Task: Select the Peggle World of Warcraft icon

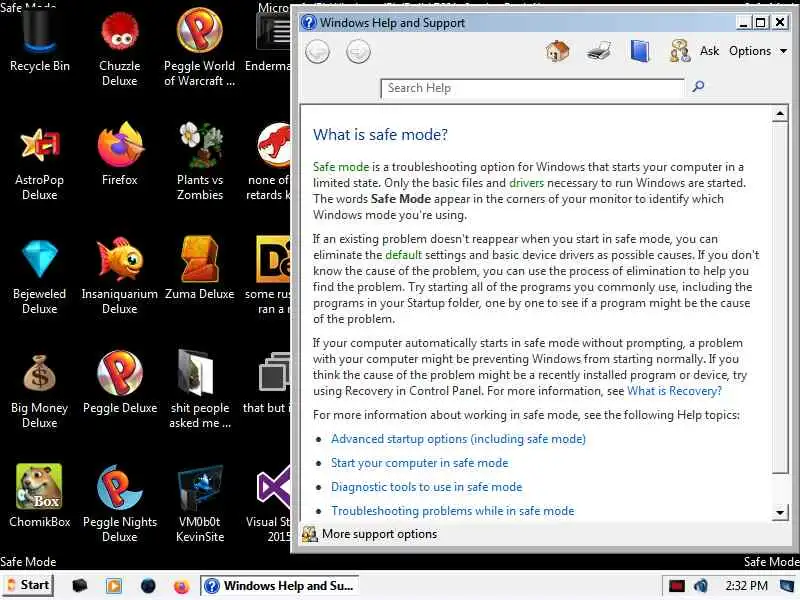Action: coord(199,49)
